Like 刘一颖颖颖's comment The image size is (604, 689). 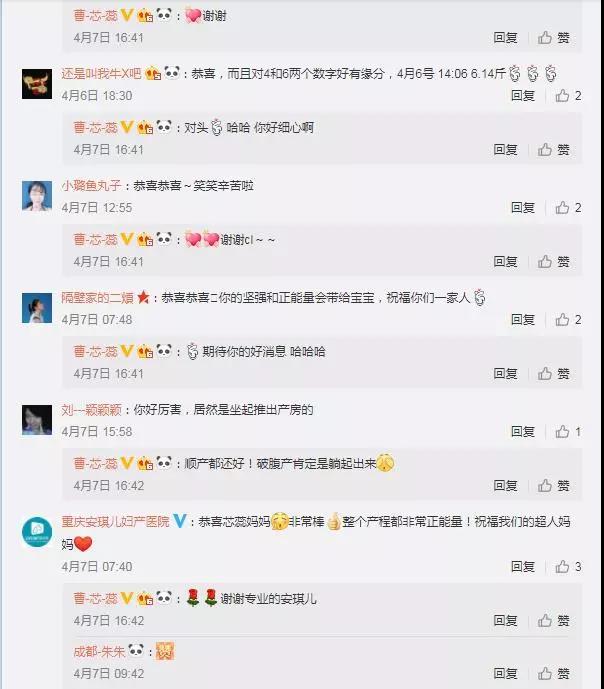[x=568, y=432]
